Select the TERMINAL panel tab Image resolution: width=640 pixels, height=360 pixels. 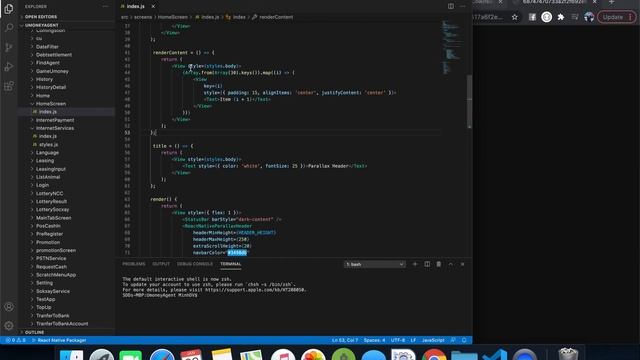point(231,264)
